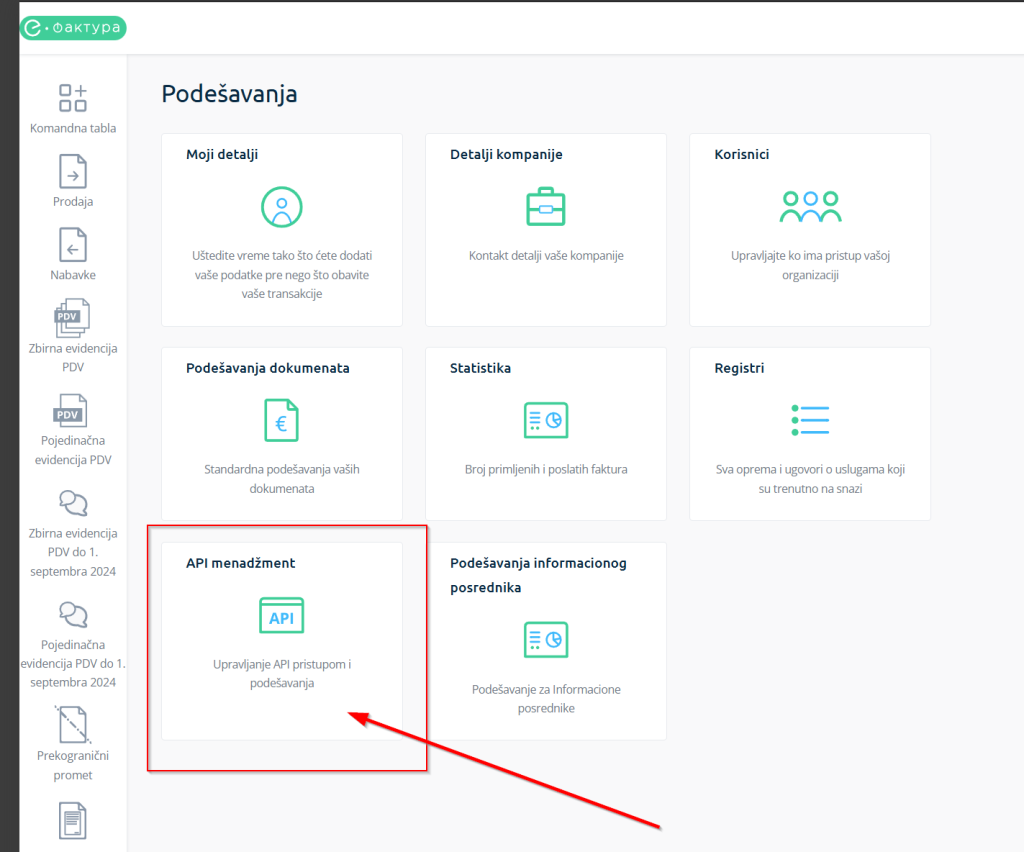
Task: Click the Prekogranični promet sidebar icon
Action: point(72,726)
